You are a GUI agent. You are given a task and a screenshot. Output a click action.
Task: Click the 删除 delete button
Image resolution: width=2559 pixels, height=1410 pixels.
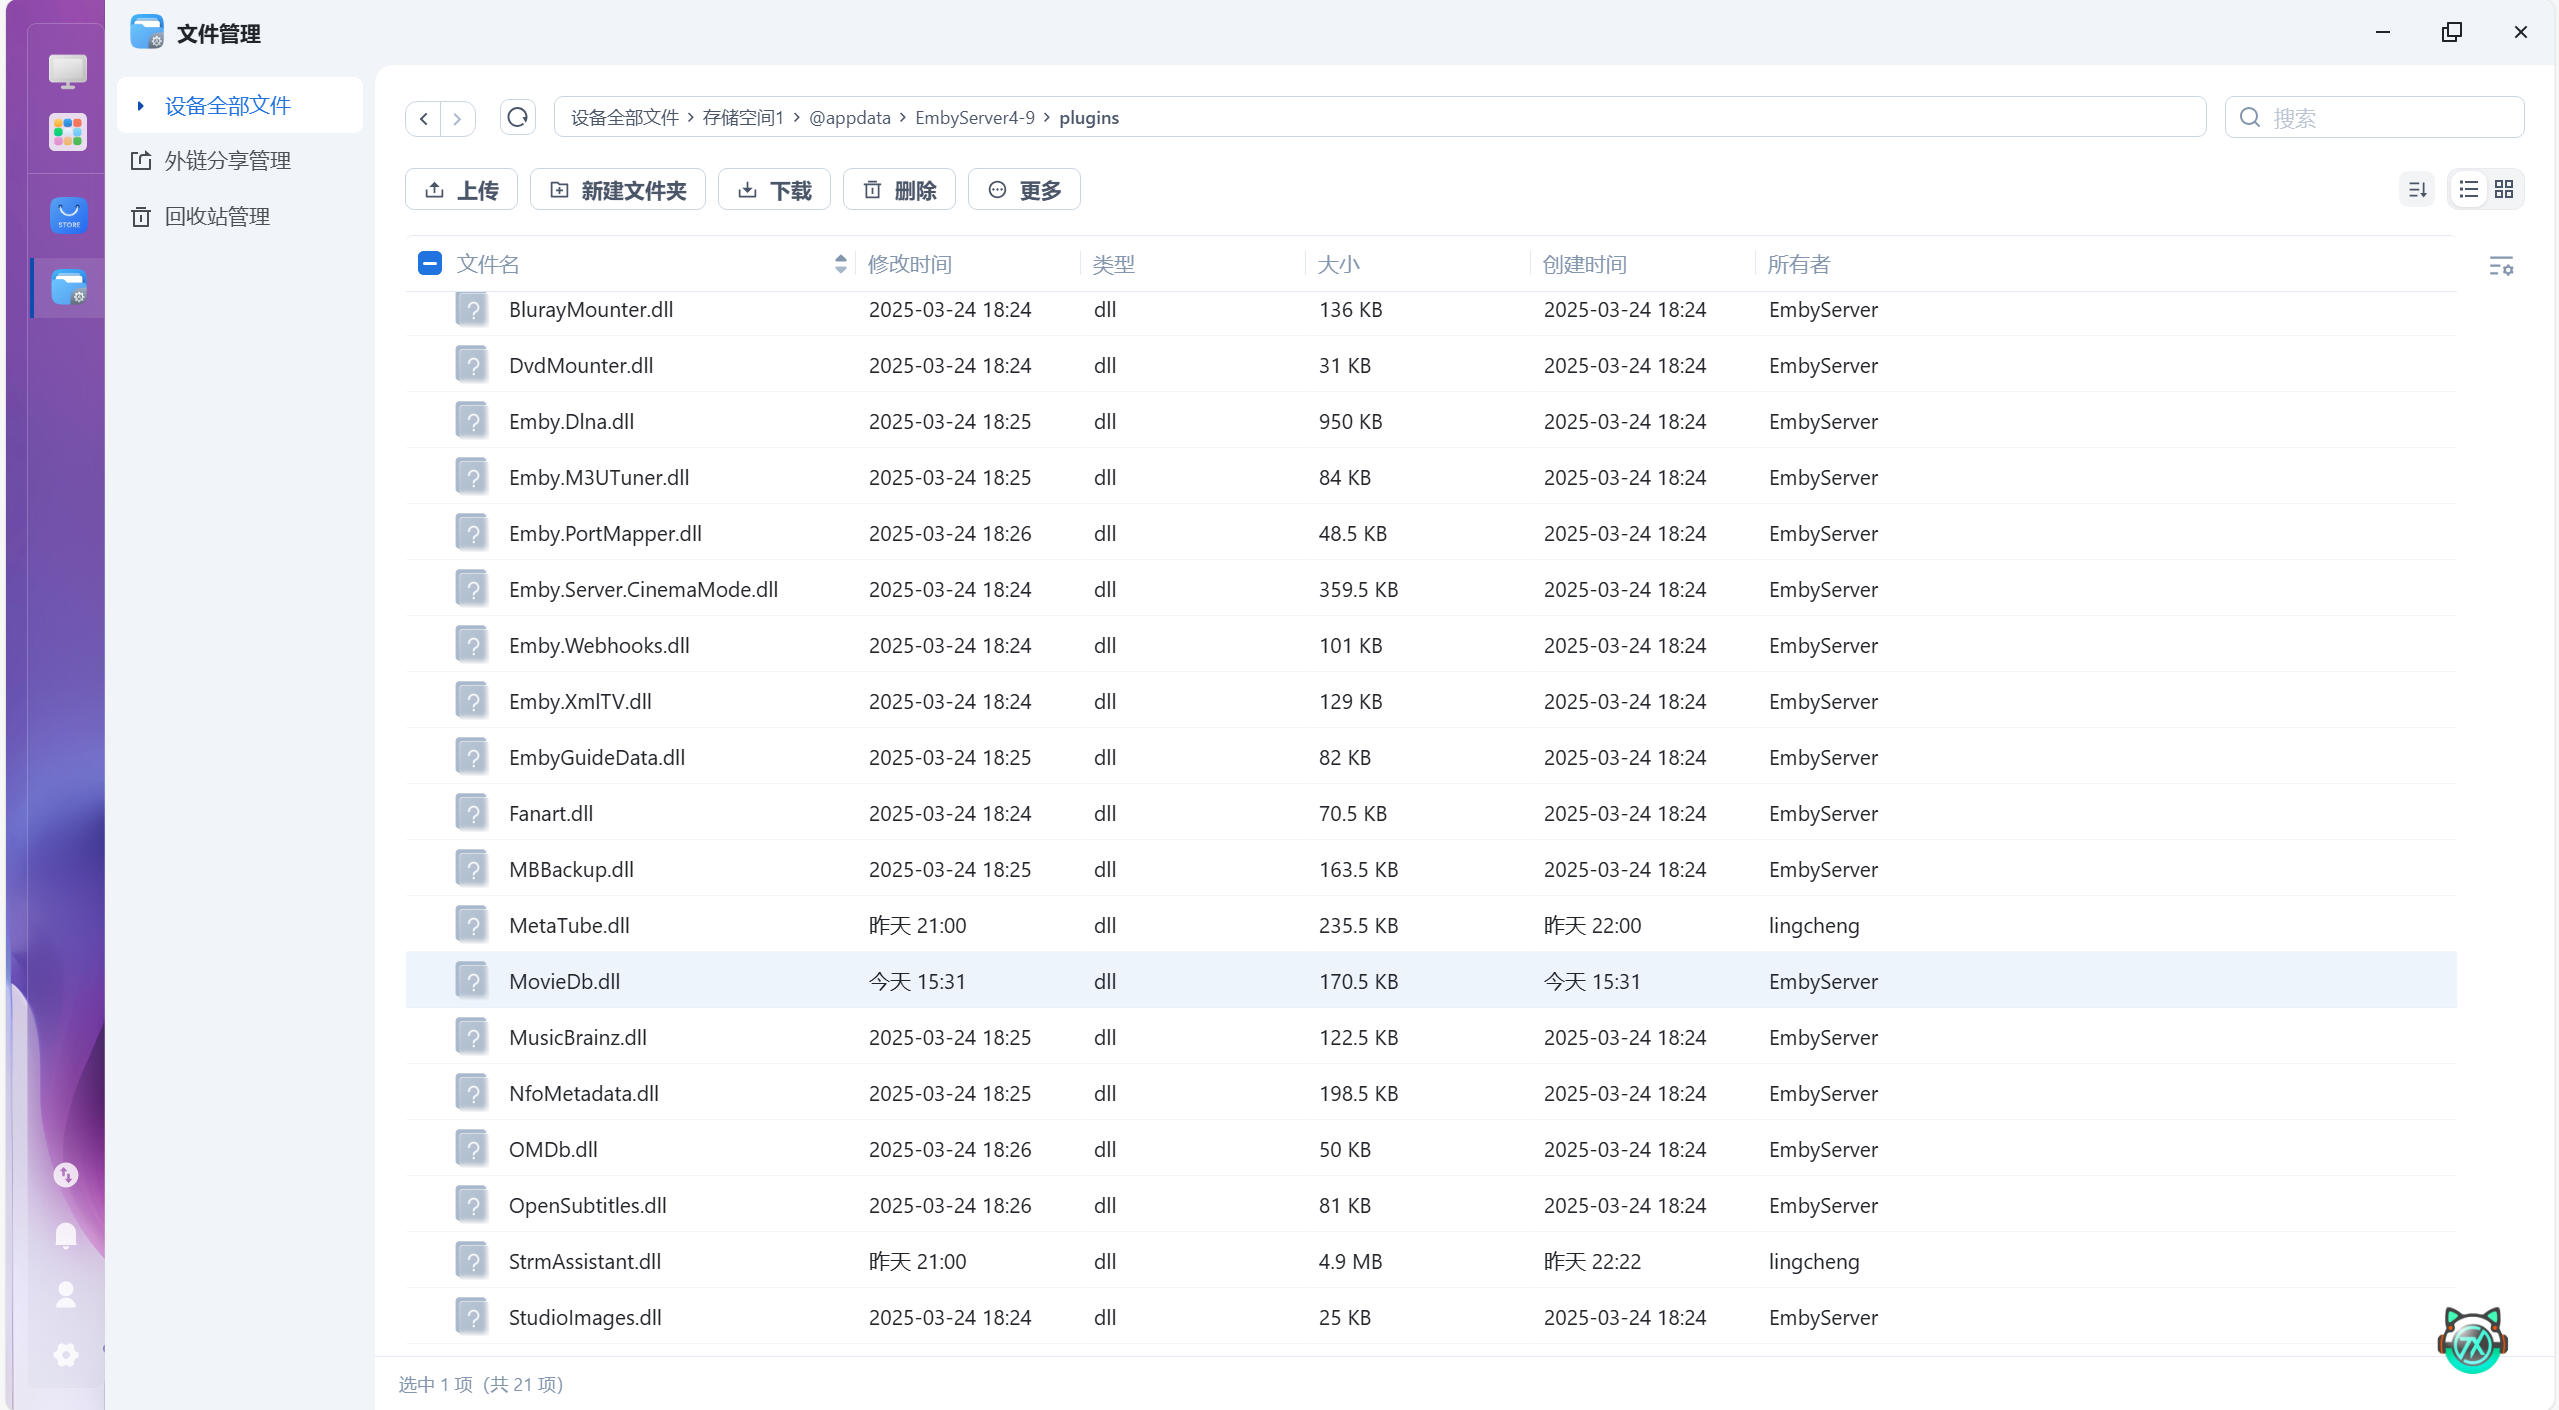[x=899, y=189]
